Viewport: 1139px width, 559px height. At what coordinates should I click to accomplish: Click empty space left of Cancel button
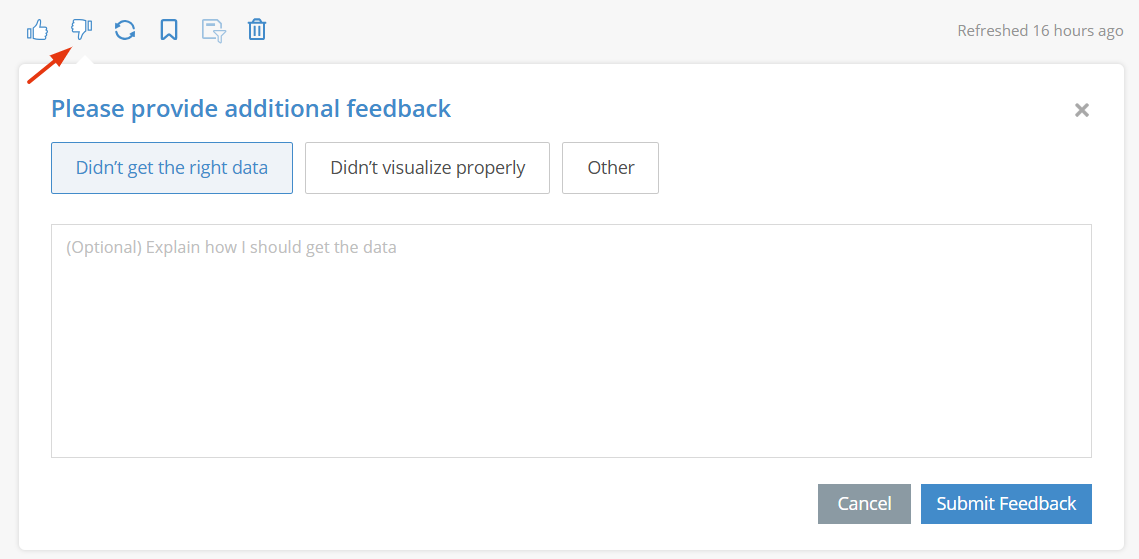pos(436,504)
